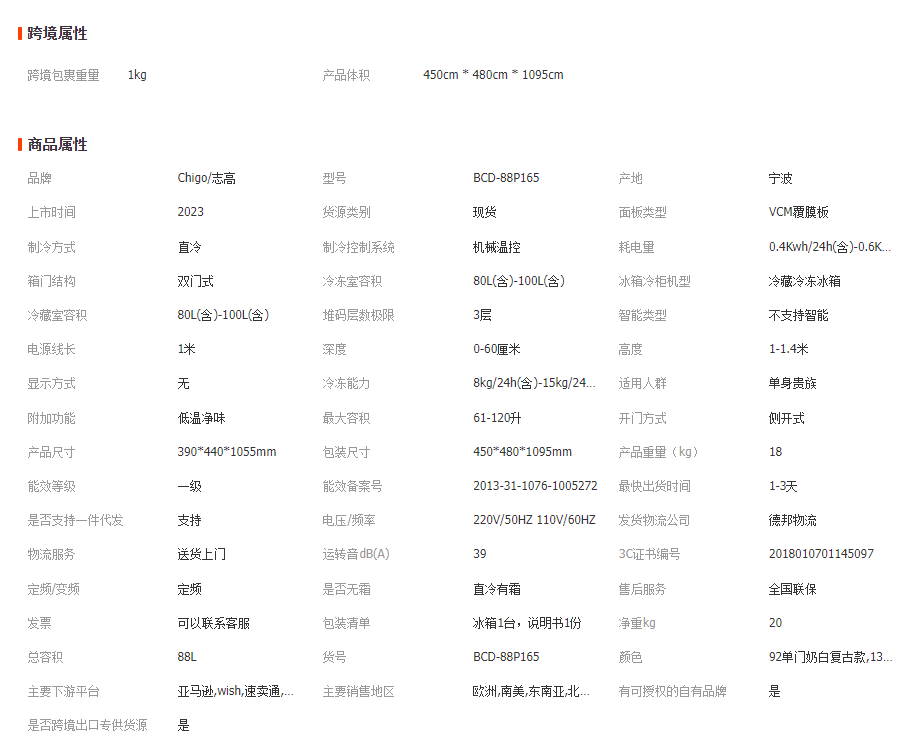Screen dimensions: 915x748
Task: Click the 主要下游平台 attribute label
Action: [x=64, y=691]
